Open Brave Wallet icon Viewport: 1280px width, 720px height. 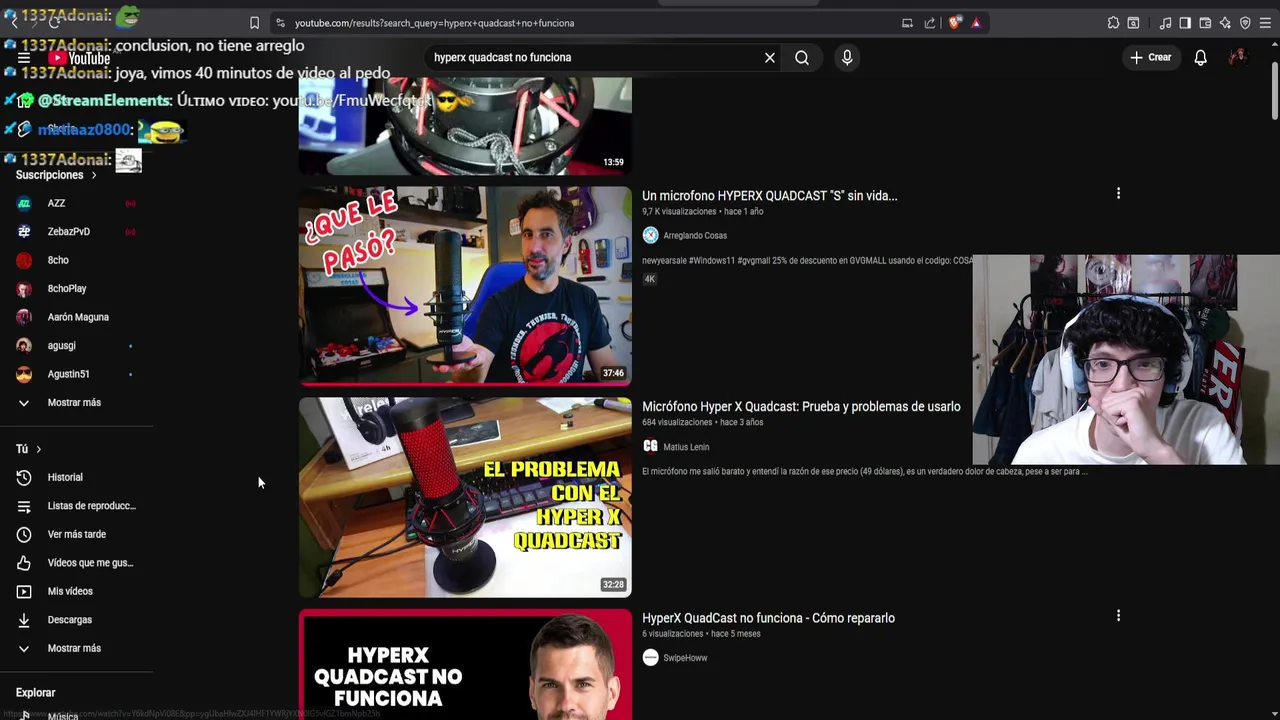(x=1205, y=23)
